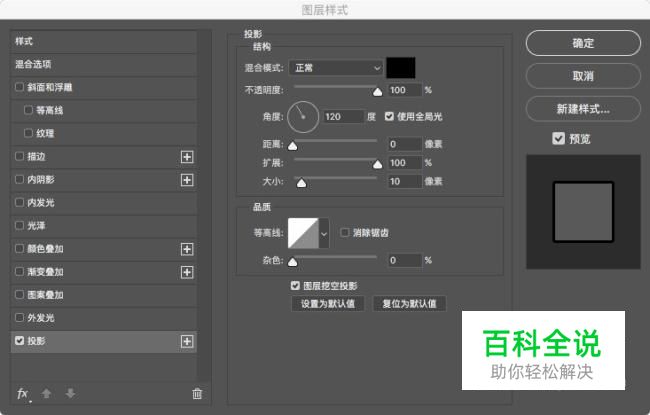Click the move effect up arrow

[46, 393]
